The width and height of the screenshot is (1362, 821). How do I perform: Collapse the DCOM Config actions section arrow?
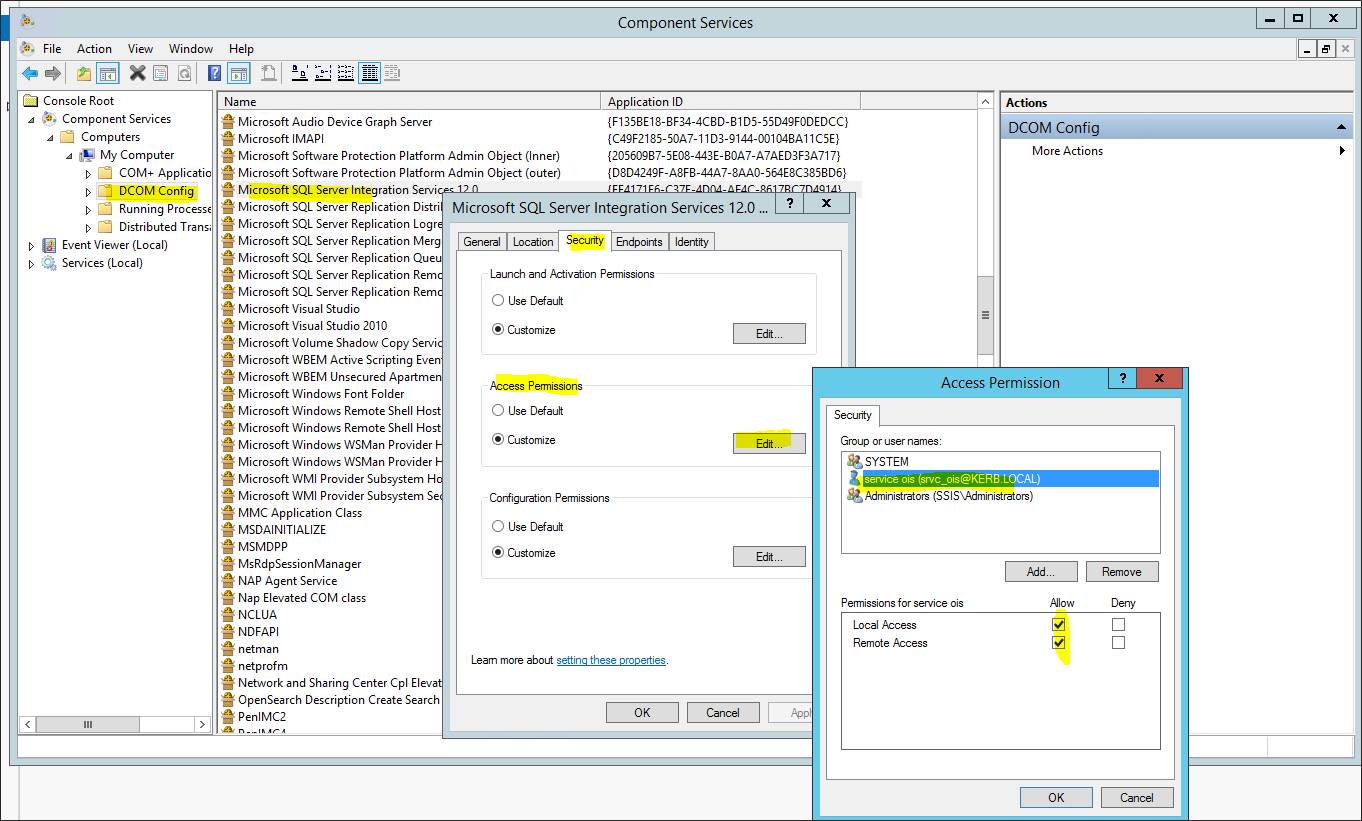1341,127
